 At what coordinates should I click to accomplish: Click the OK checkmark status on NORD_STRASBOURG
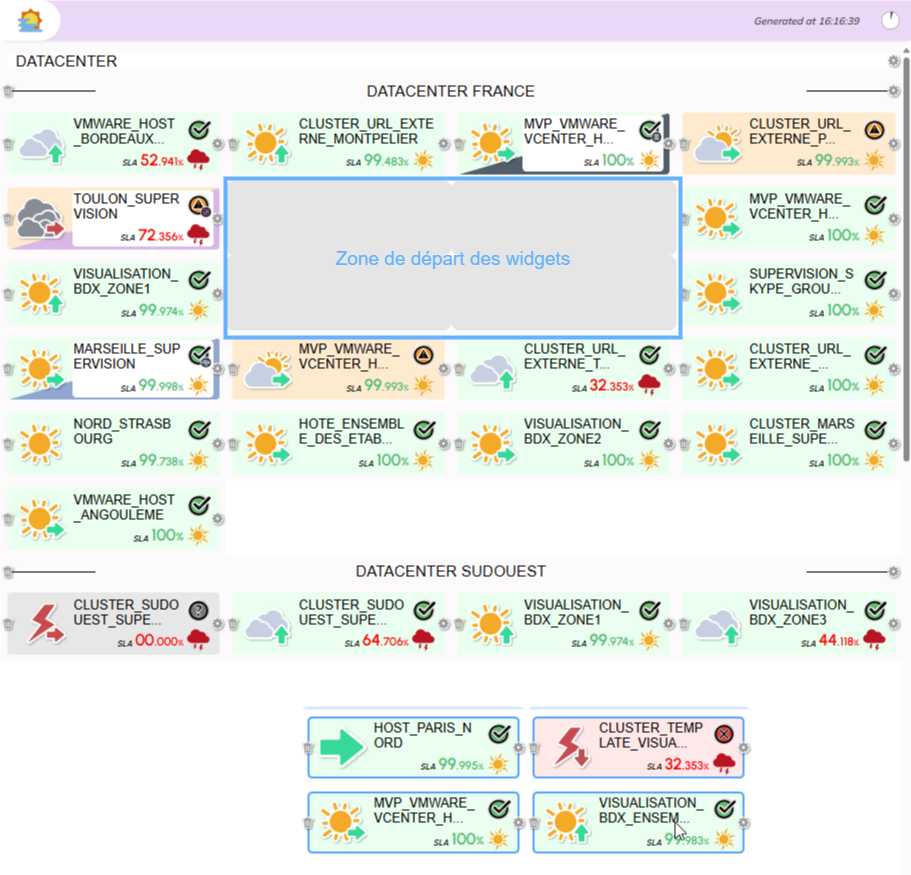pos(199,430)
